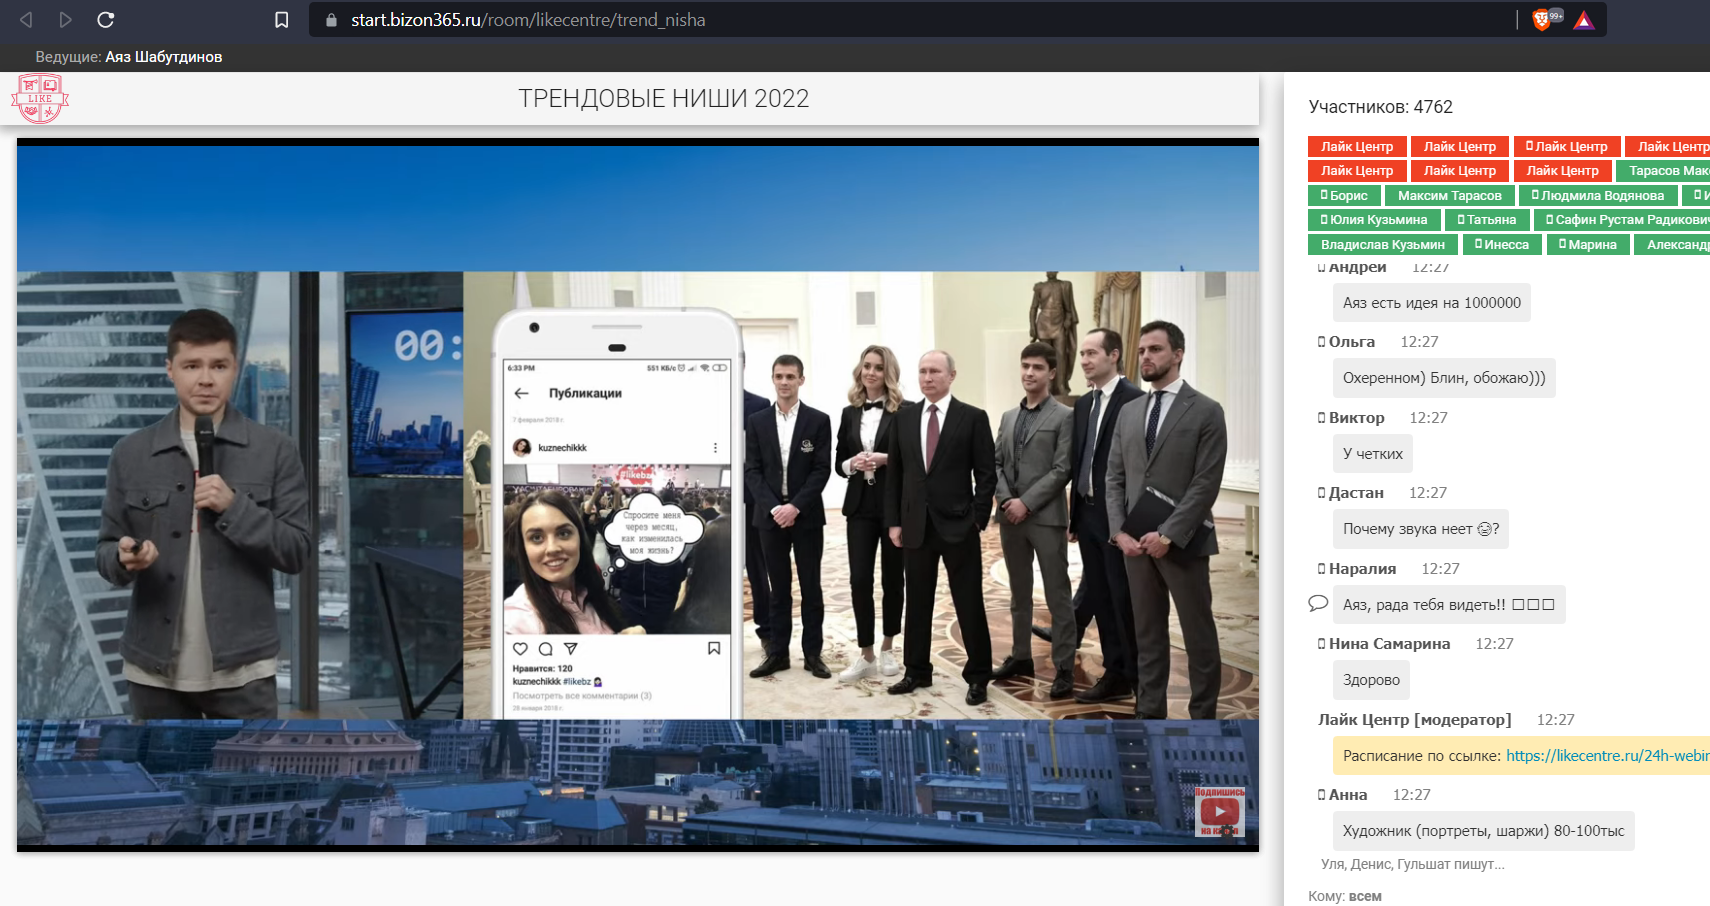Image resolution: width=1710 pixels, height=906 pixels.
Task: Select participant tag Владислав Кузьмин
Action: (x=1382, y=245)
